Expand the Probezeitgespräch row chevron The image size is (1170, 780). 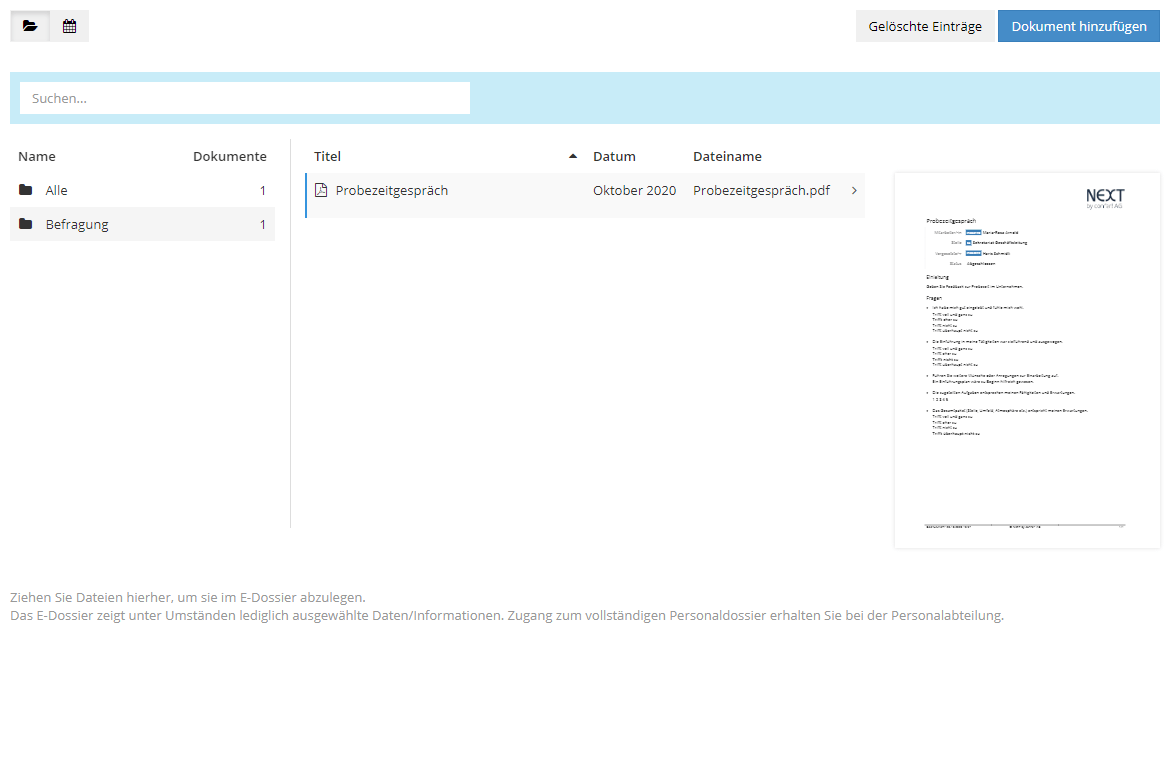(853, 190)
